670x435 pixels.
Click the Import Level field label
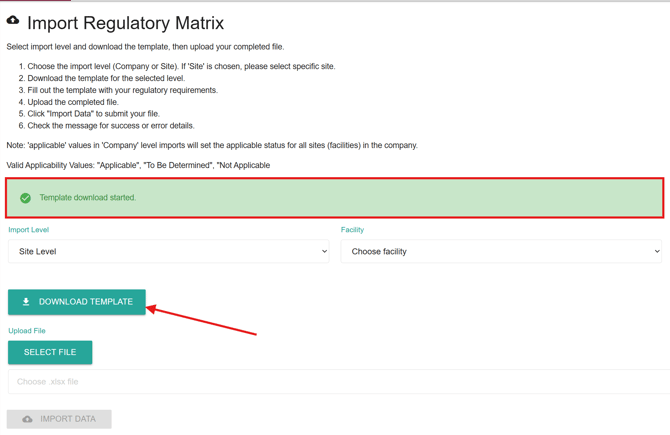coord(29,230)
